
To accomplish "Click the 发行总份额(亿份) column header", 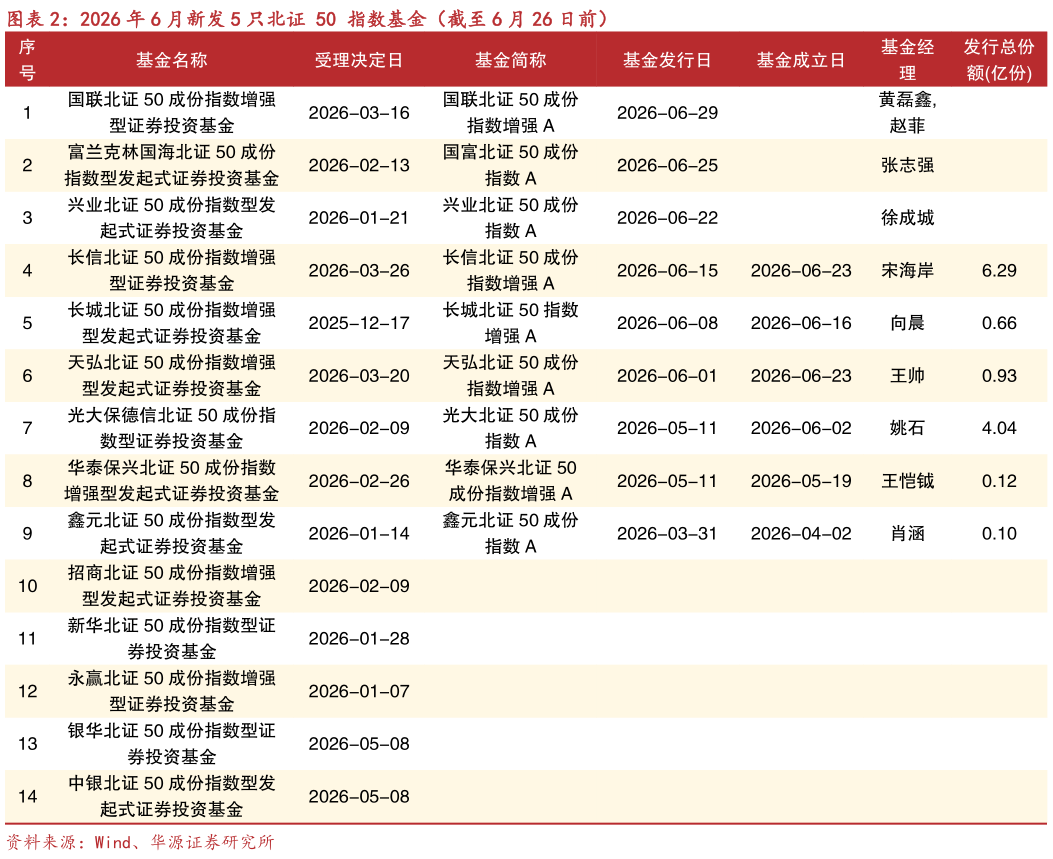I will pos(999,60).
